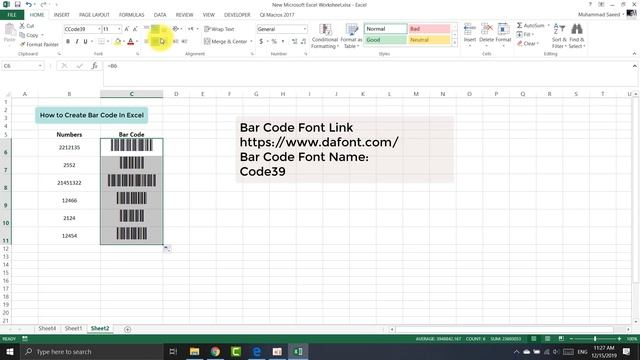
Task: Open the Fill options
Action: coord(525,34)
